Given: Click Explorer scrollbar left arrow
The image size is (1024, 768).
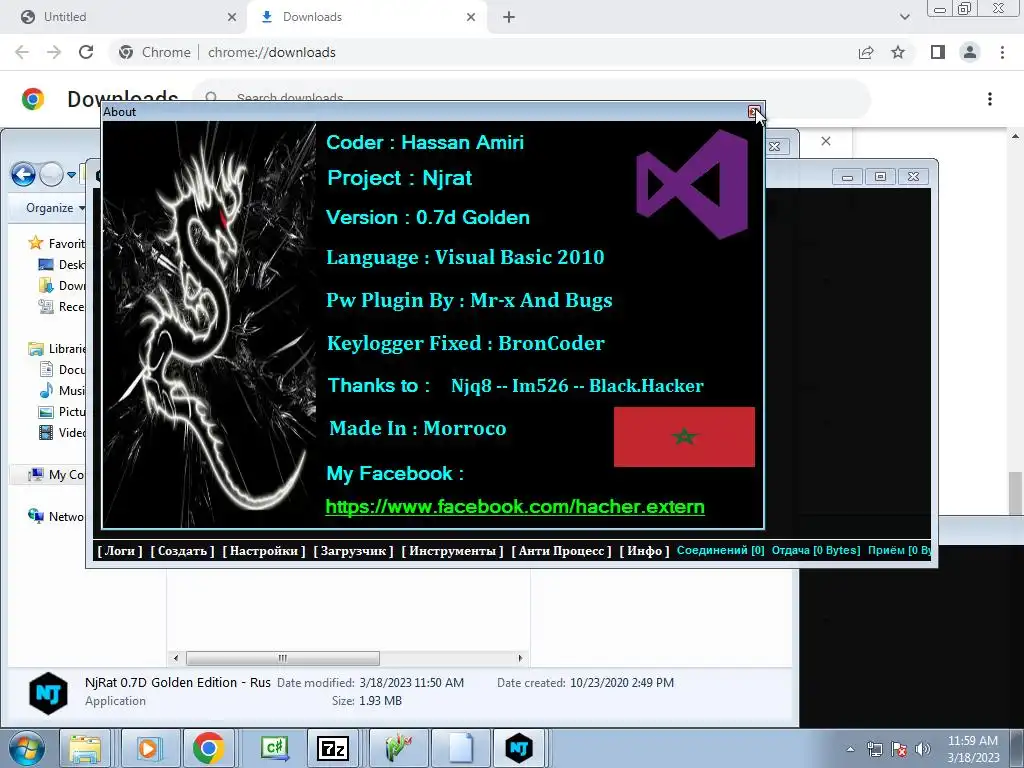Looking at the screenshot, I should [x=175, y=658].
